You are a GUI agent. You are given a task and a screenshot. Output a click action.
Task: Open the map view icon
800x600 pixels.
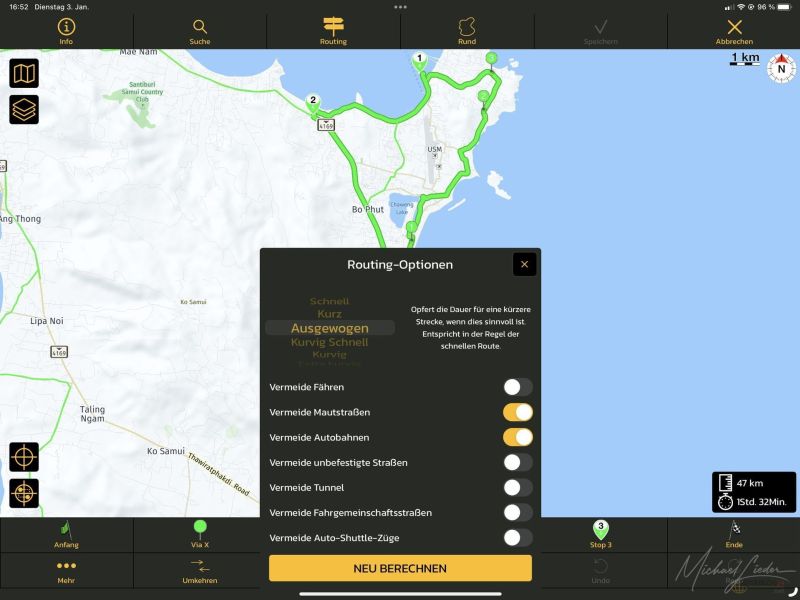click(24, 73)
